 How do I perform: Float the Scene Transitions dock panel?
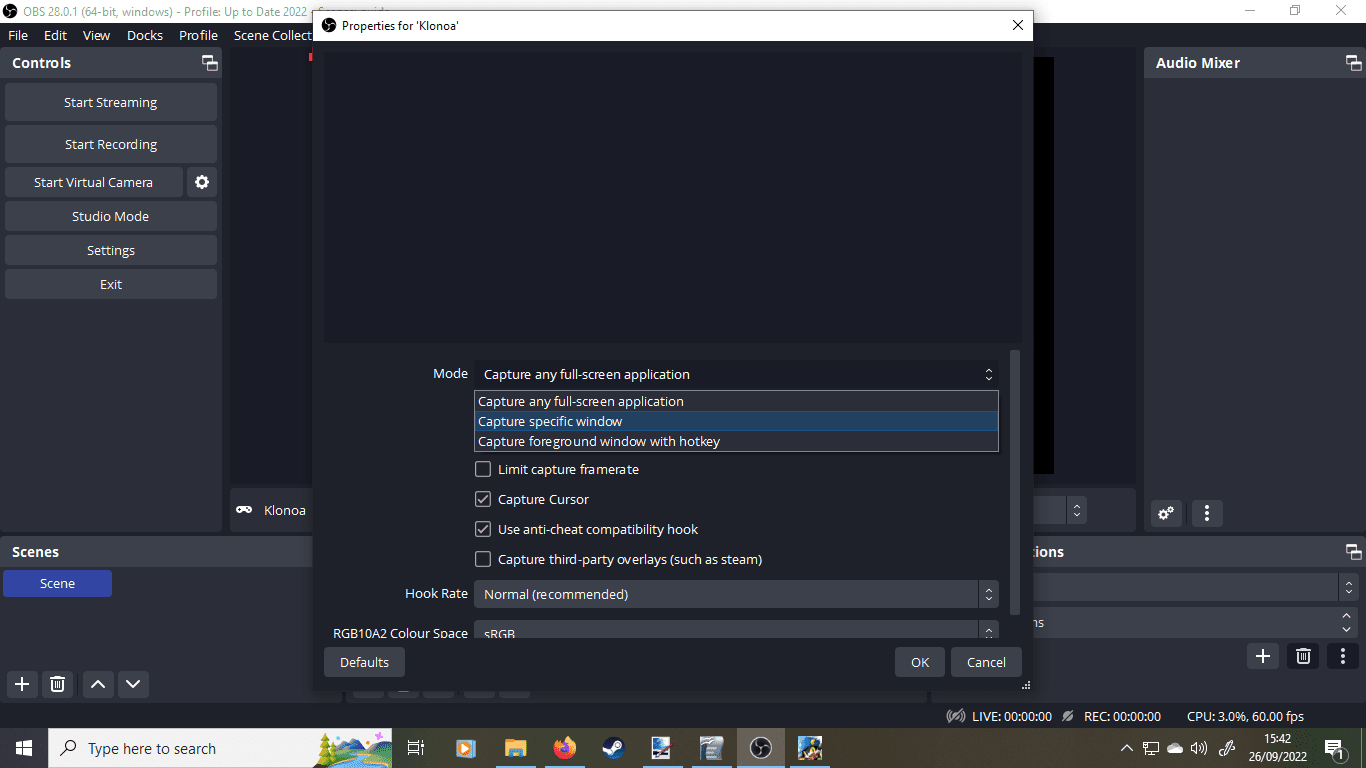[1353, 552]
